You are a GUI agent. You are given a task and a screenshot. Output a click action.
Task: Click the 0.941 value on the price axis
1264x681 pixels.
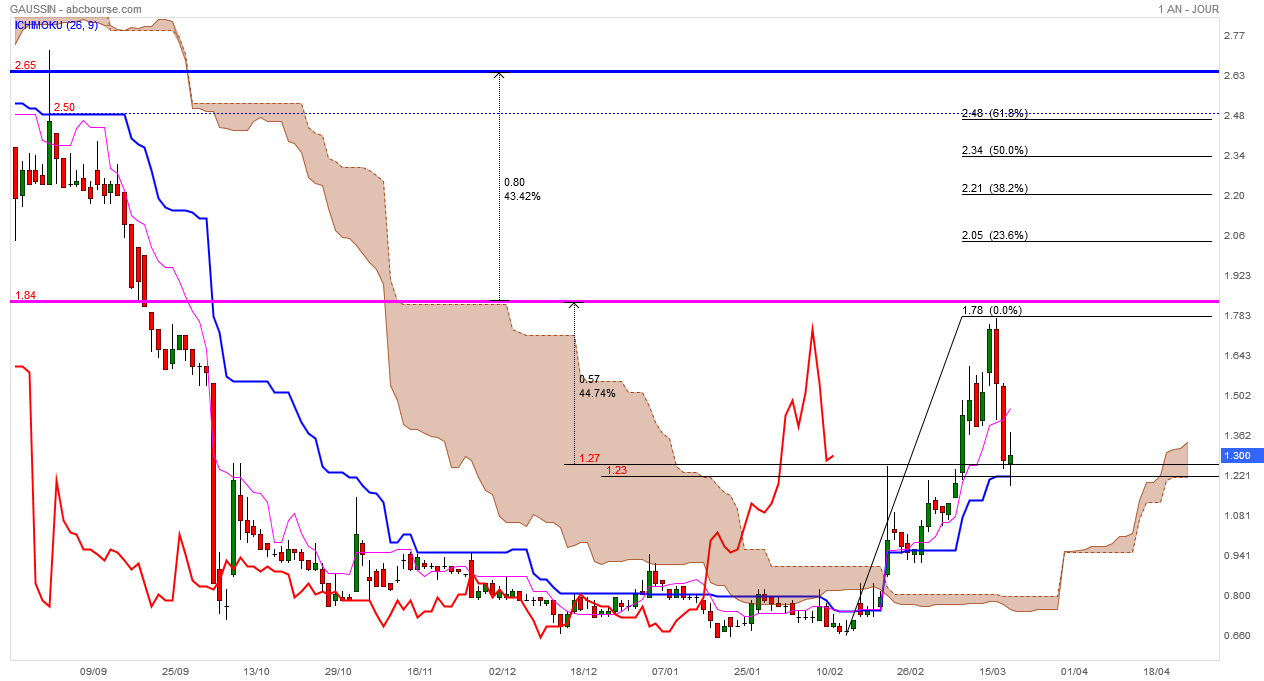coord(1237,555)
